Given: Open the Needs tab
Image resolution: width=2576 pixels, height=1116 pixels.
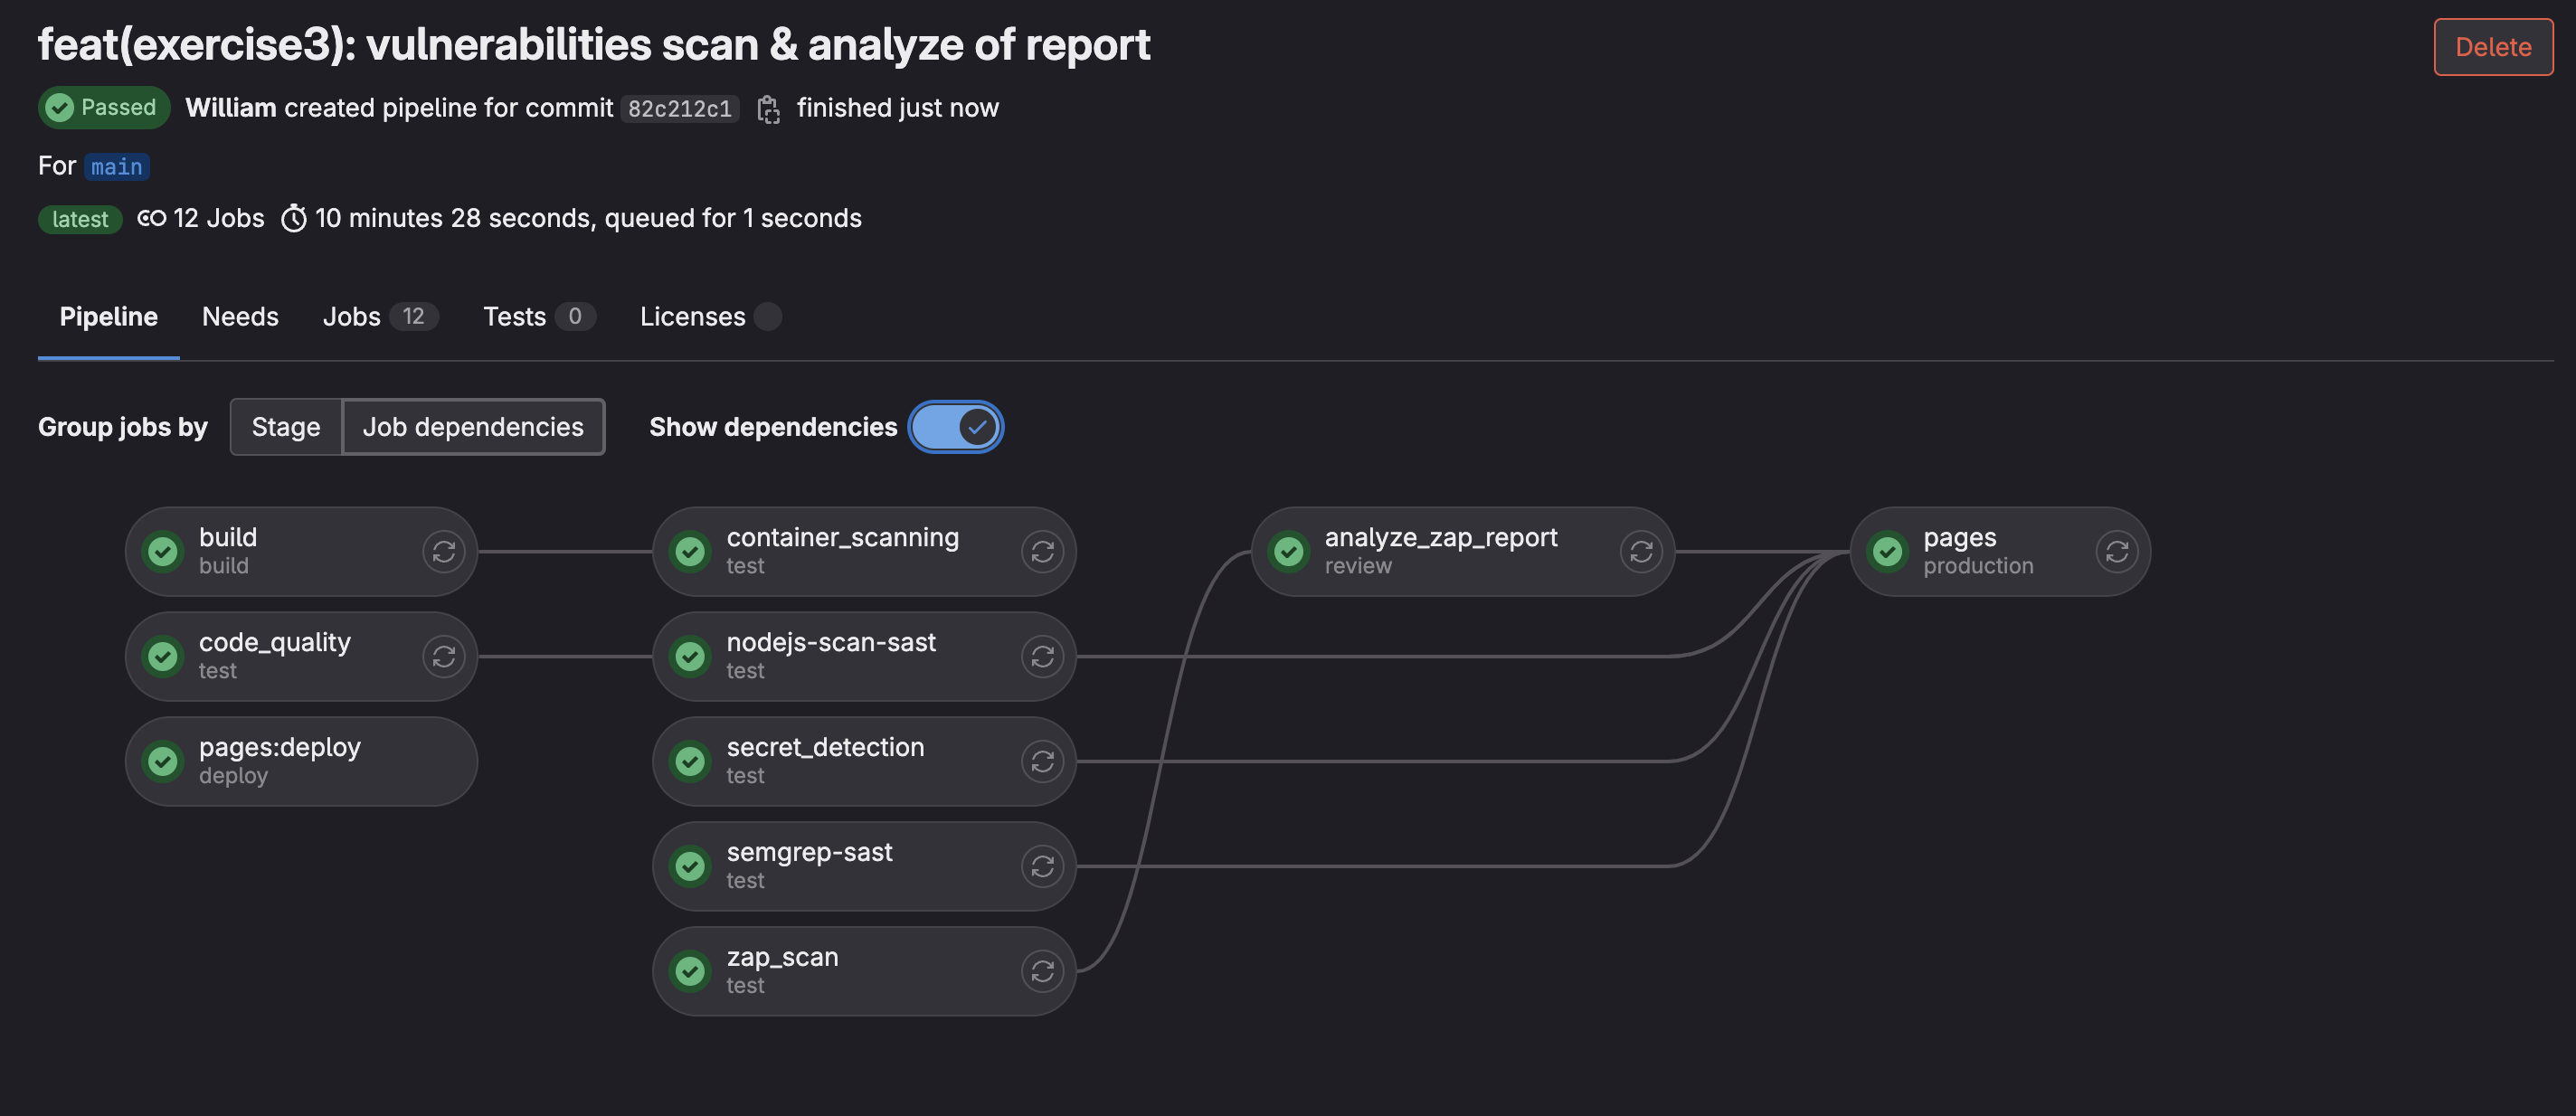Looking at the screenshot, I should tap(240, 317).
